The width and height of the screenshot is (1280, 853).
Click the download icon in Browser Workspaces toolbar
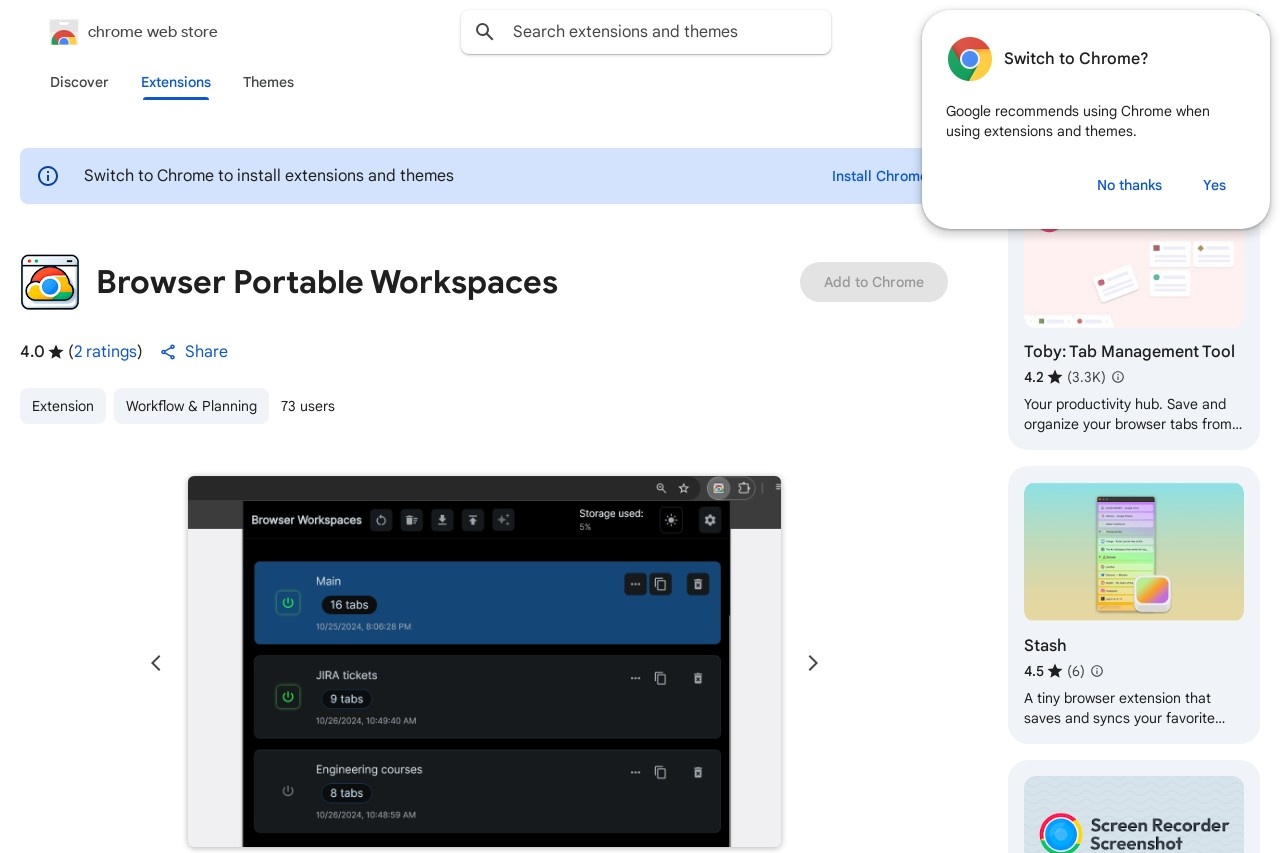point(442,520)
